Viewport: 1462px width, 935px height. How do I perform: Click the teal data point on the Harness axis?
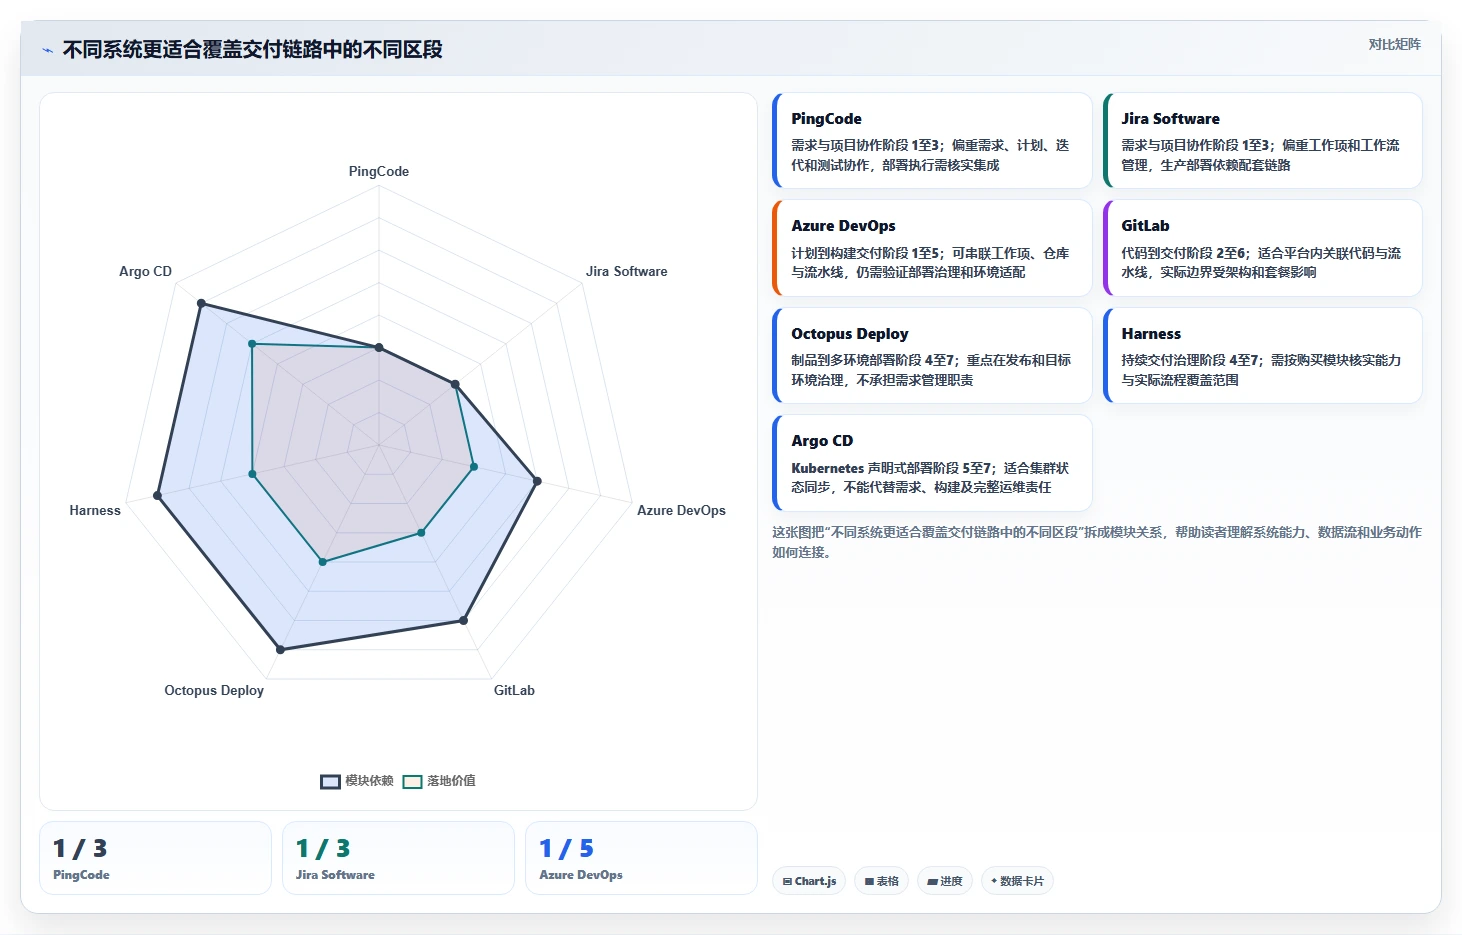pyautogui.click(x=252, y=474)
